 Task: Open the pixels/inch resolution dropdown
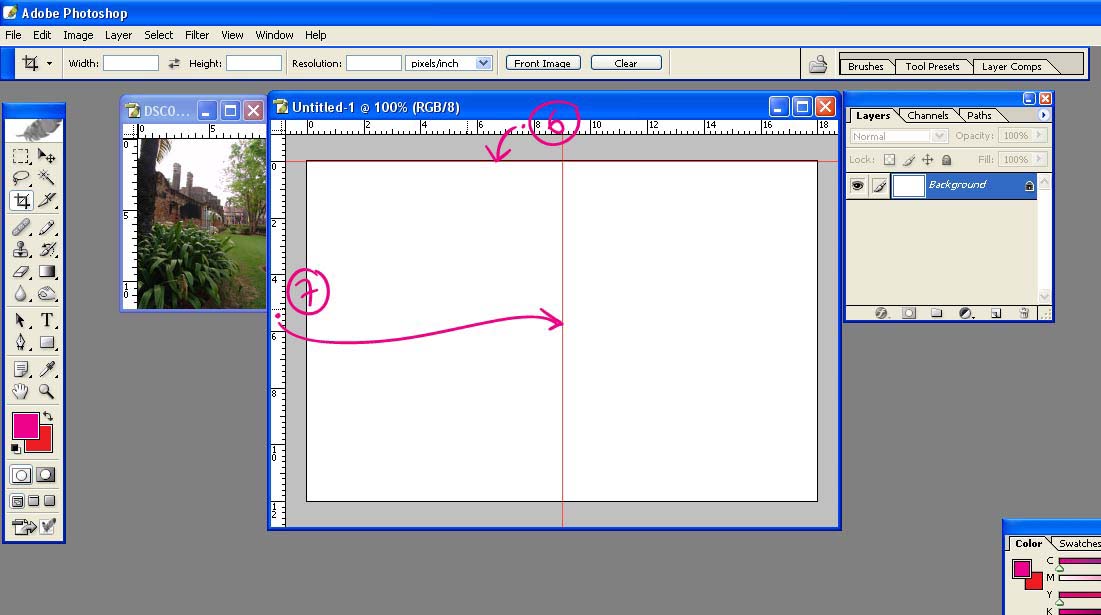click(x=484, y=63)
